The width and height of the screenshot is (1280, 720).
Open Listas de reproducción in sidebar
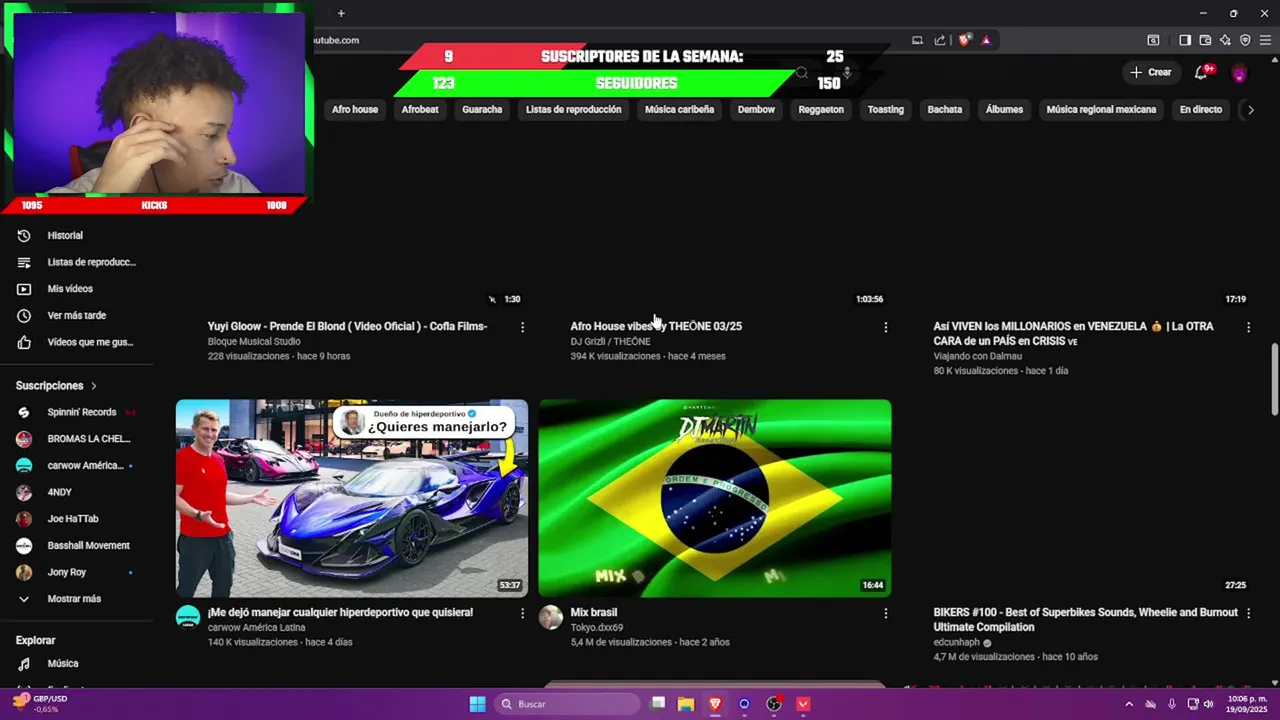[76, 262]
